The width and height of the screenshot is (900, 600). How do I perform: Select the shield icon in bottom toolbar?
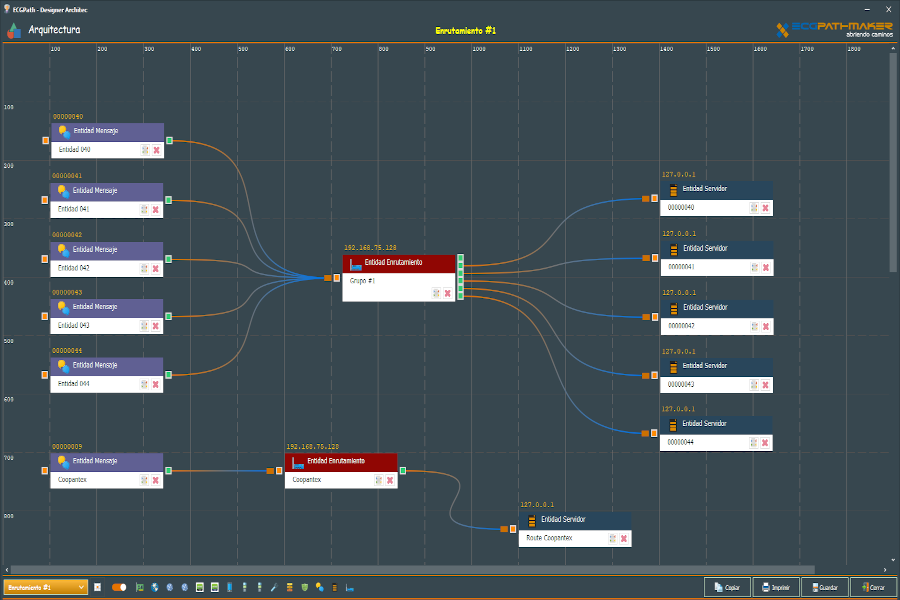(x=304, y=587)
